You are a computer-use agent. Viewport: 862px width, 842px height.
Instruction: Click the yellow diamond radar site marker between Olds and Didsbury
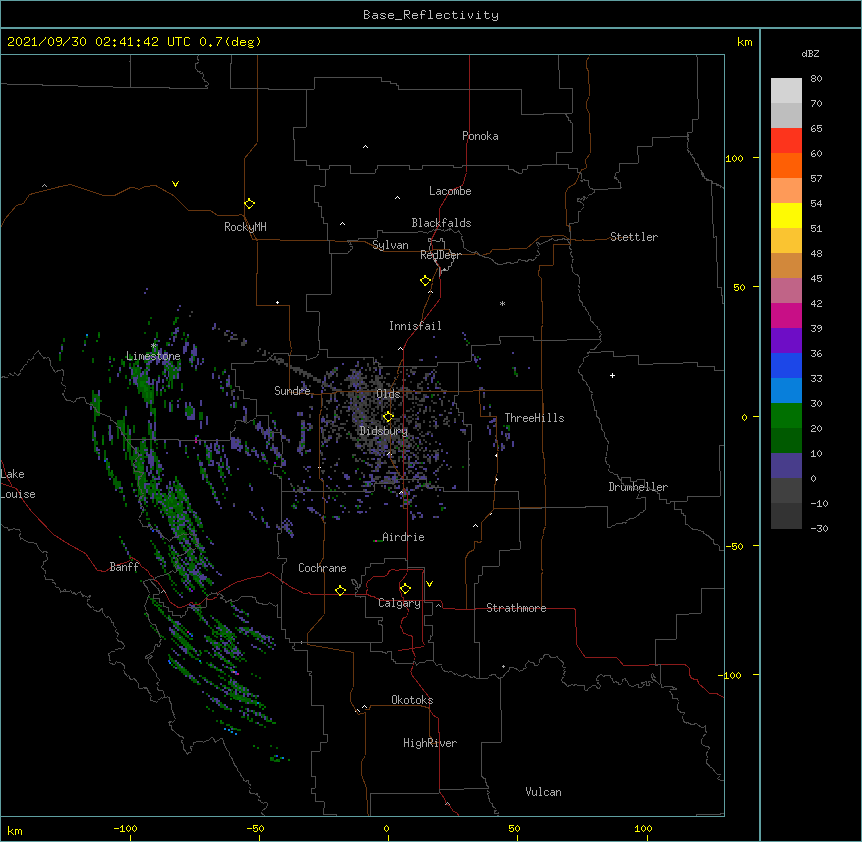[388, 416]
